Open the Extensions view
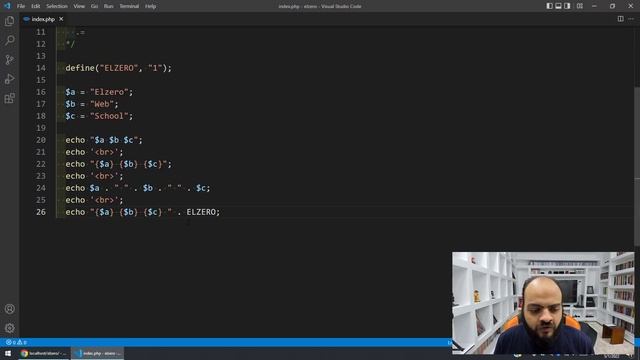 coord(9,98)
